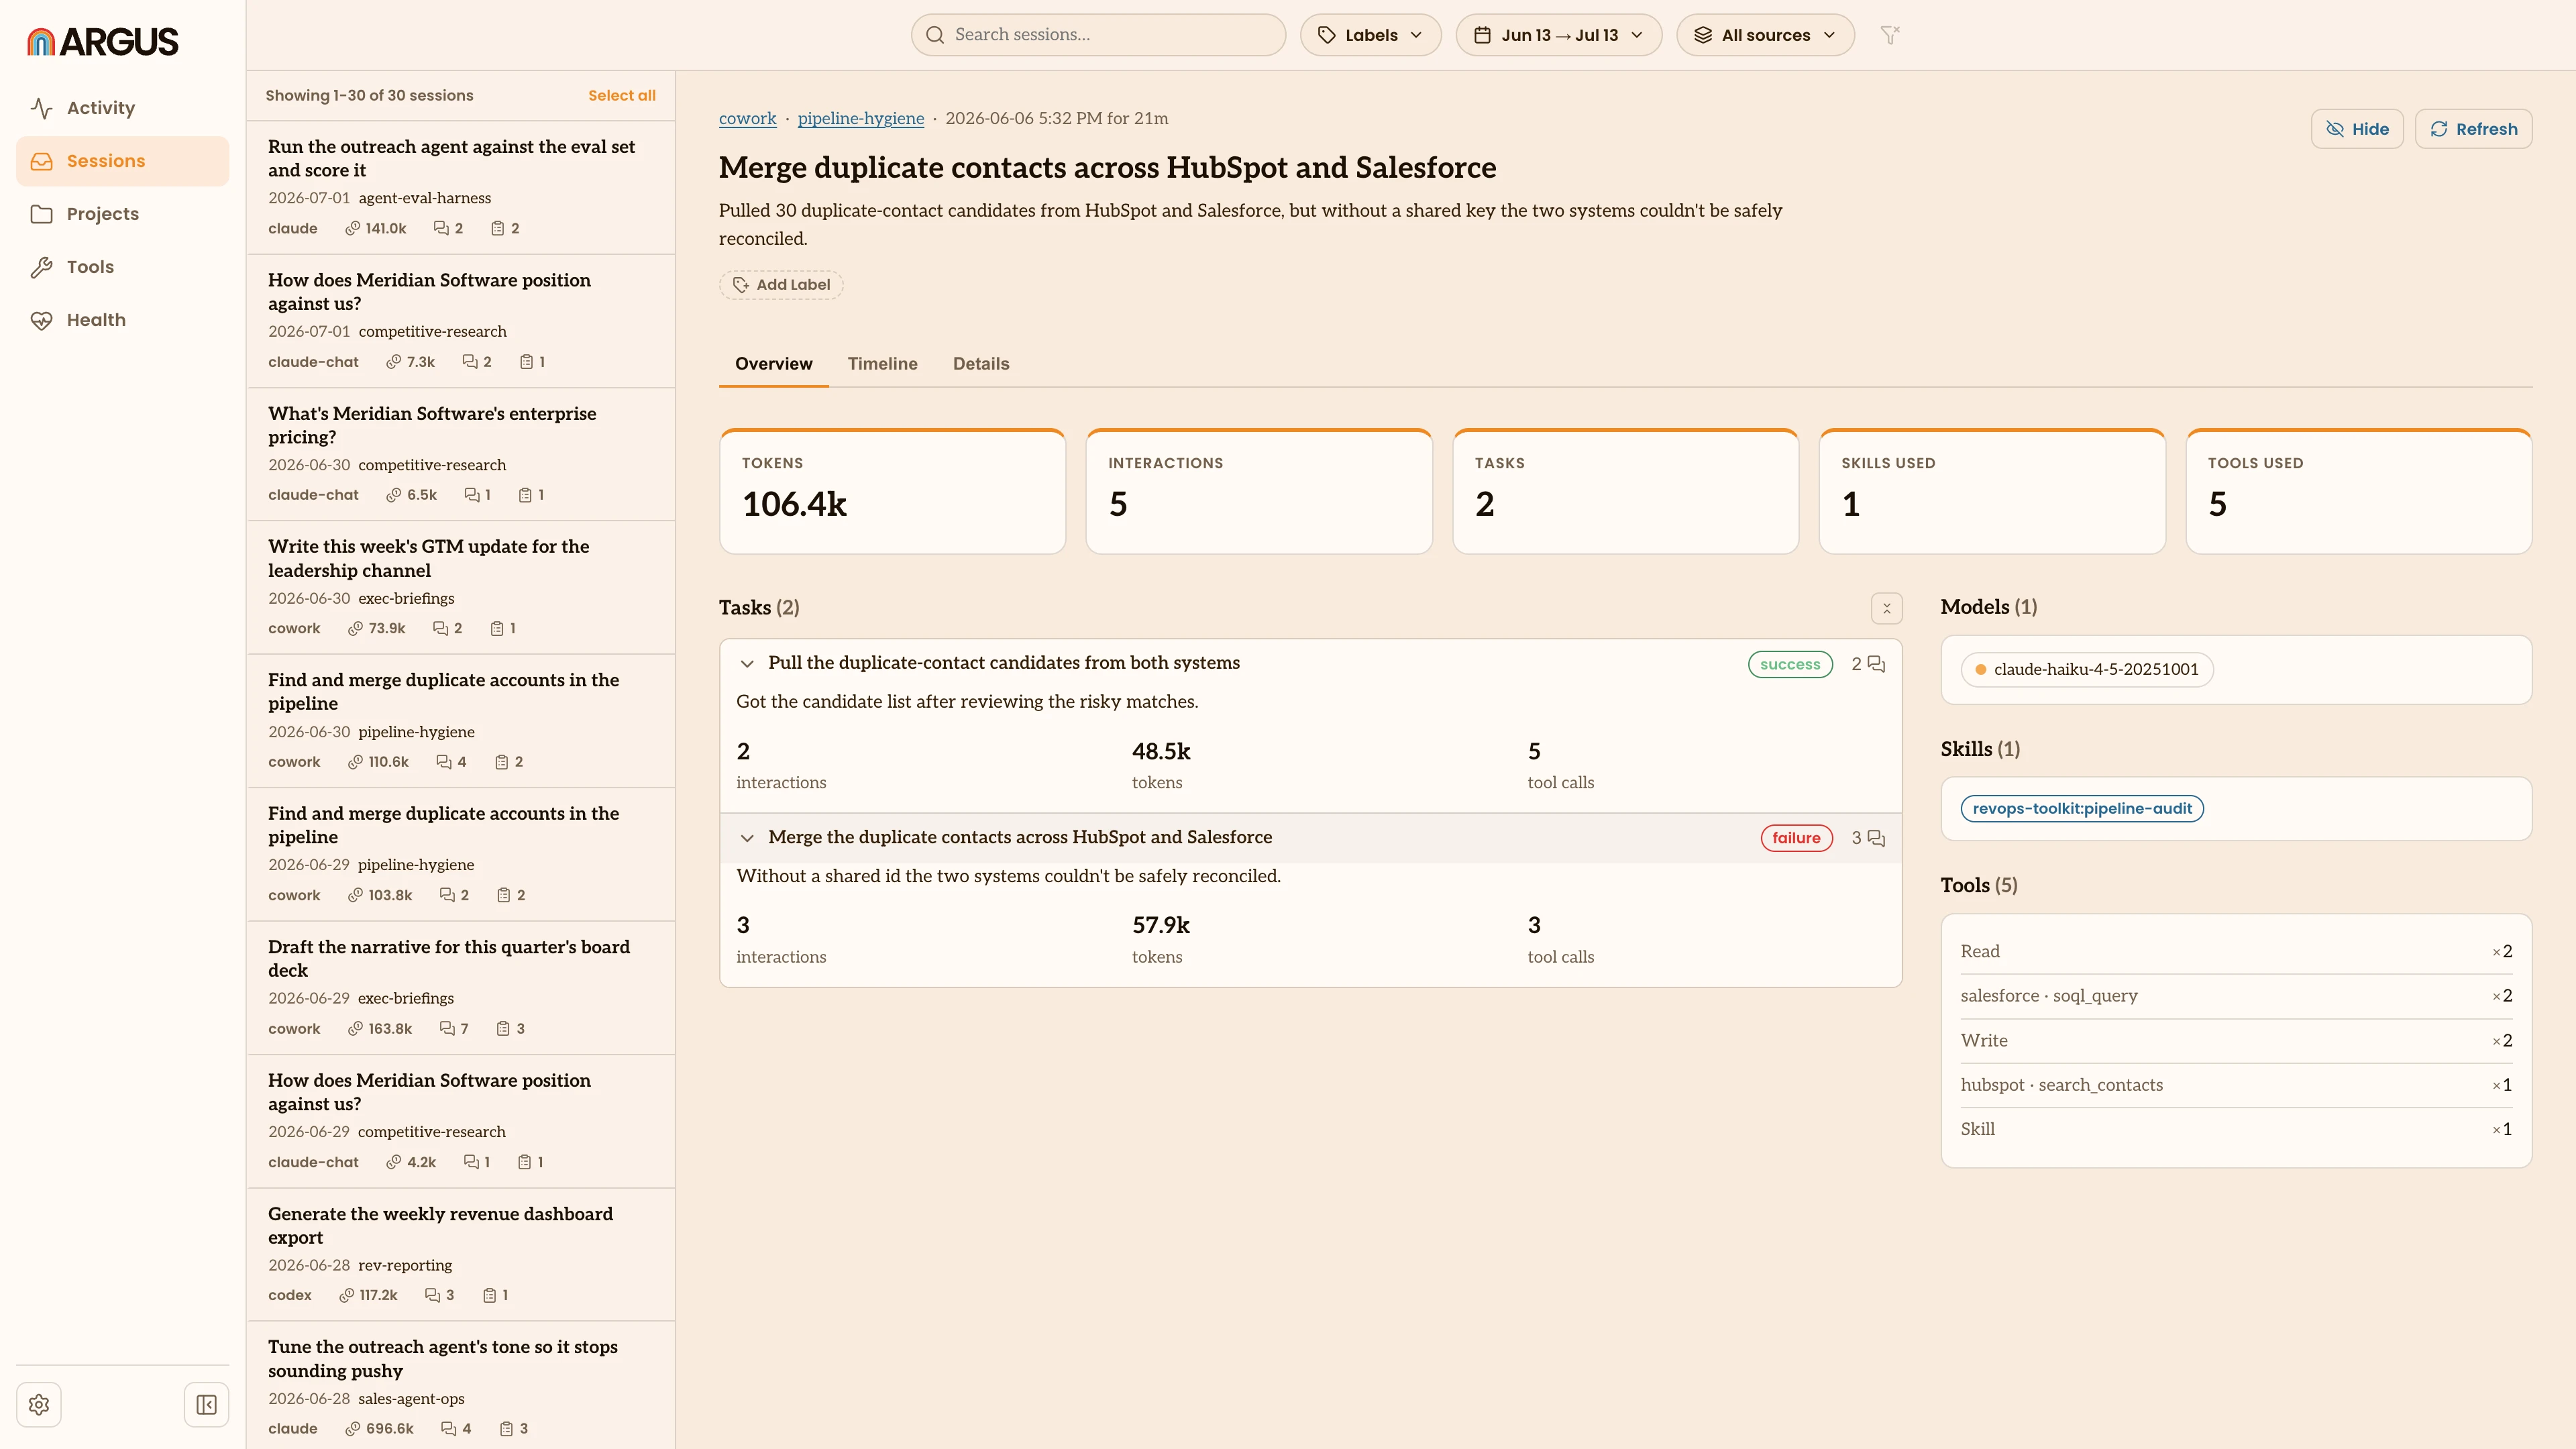
Task: Click the Tokens 106.4k stat card
Action: [x=892, y=492]
